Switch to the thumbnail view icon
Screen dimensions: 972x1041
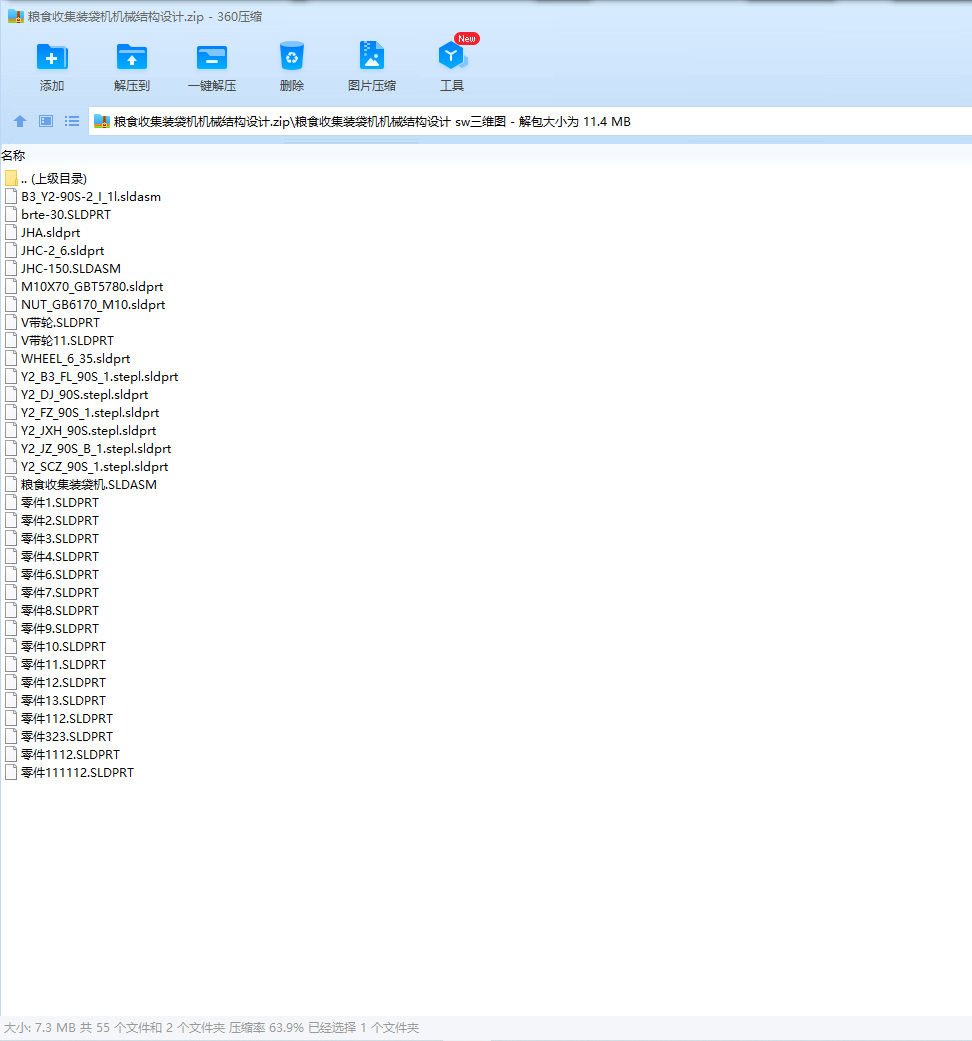pyautogui.click(x=46, y=121)
